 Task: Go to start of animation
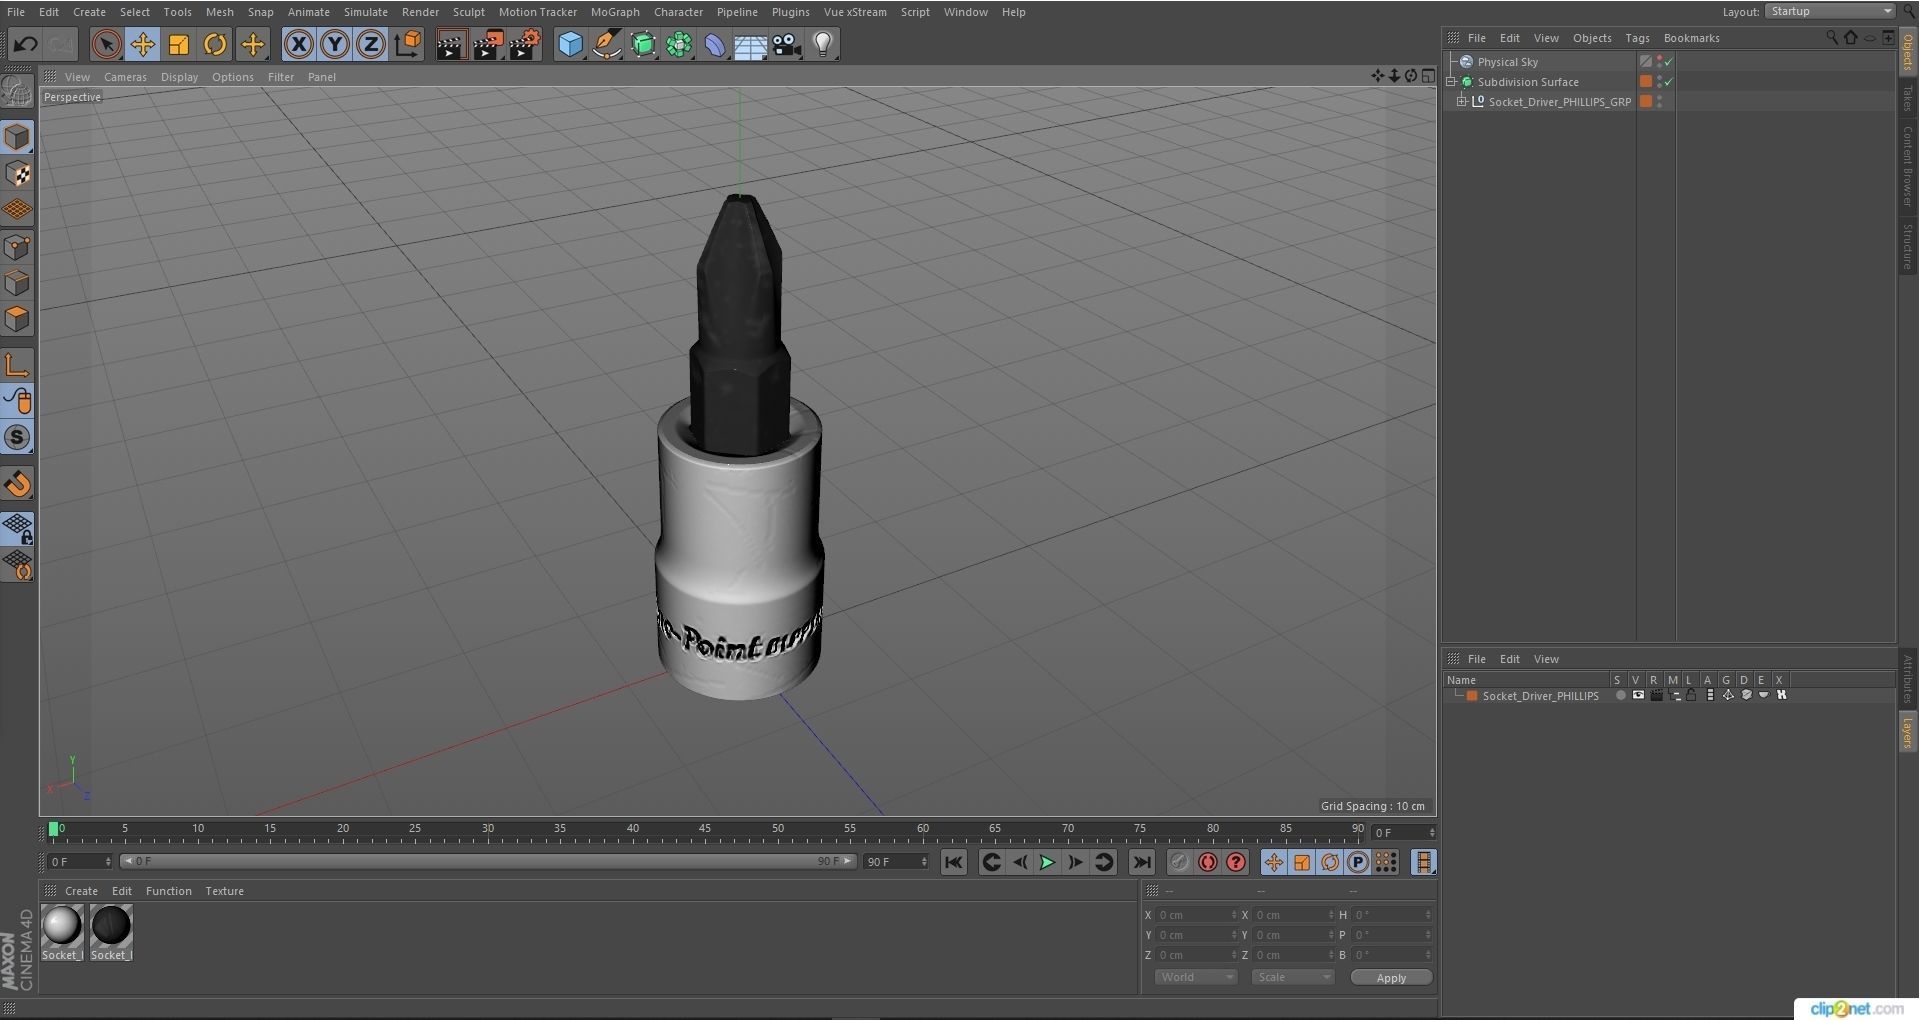click(x=954, y=862)
